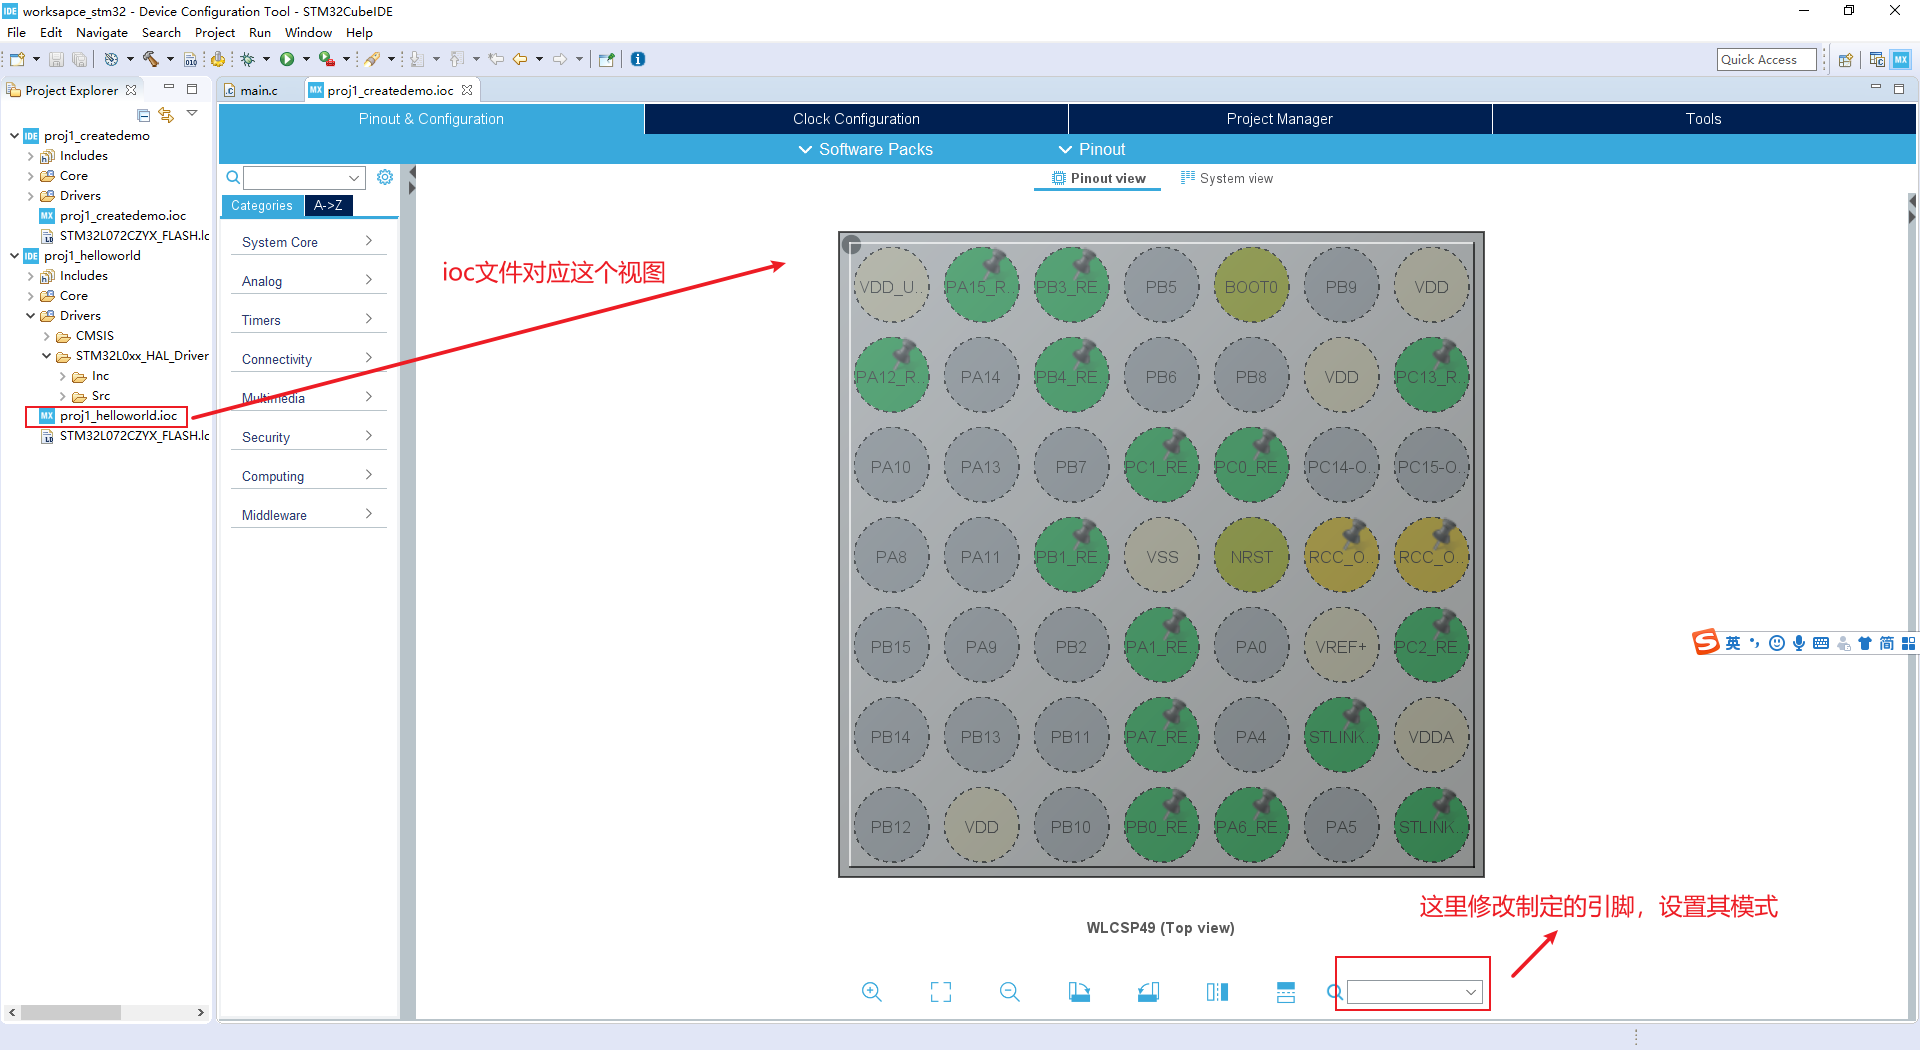
Task: Open the Pinout dropdown menu
Action: (1092, 149)
